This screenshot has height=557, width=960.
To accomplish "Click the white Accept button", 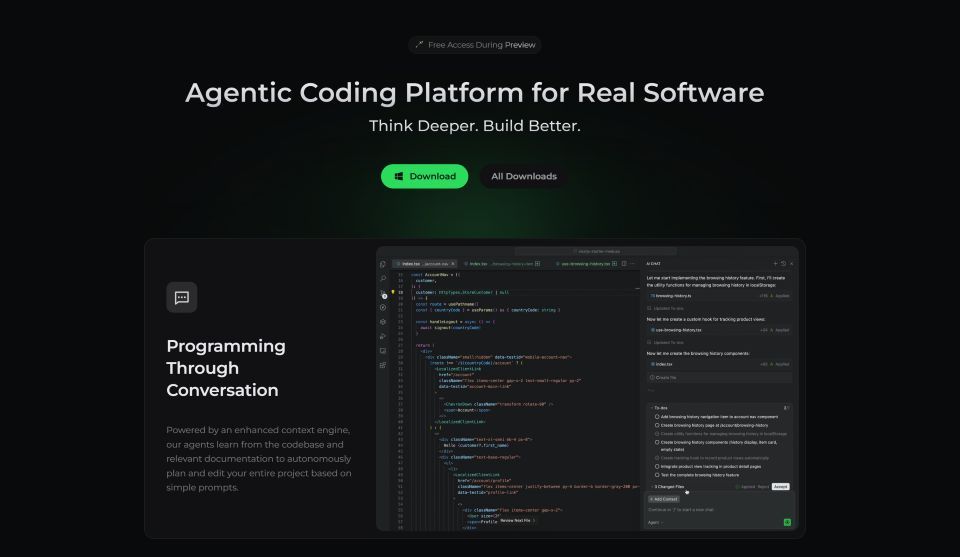I will (781, 487).
